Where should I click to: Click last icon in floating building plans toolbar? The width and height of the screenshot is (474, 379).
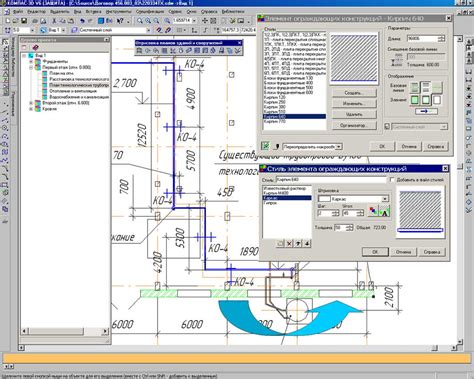(x=238, y=51)
